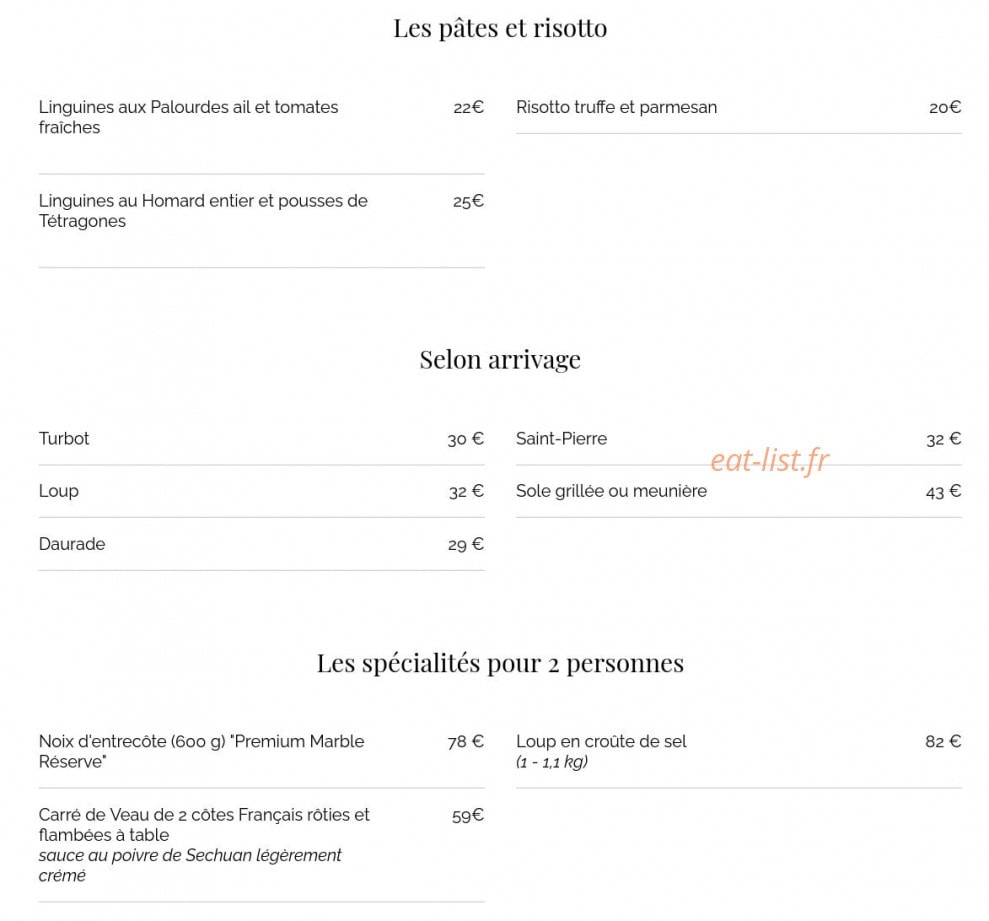Click the eat-list.fr watermark
This screenshot has height=921, width=989.
pos(770,460)
